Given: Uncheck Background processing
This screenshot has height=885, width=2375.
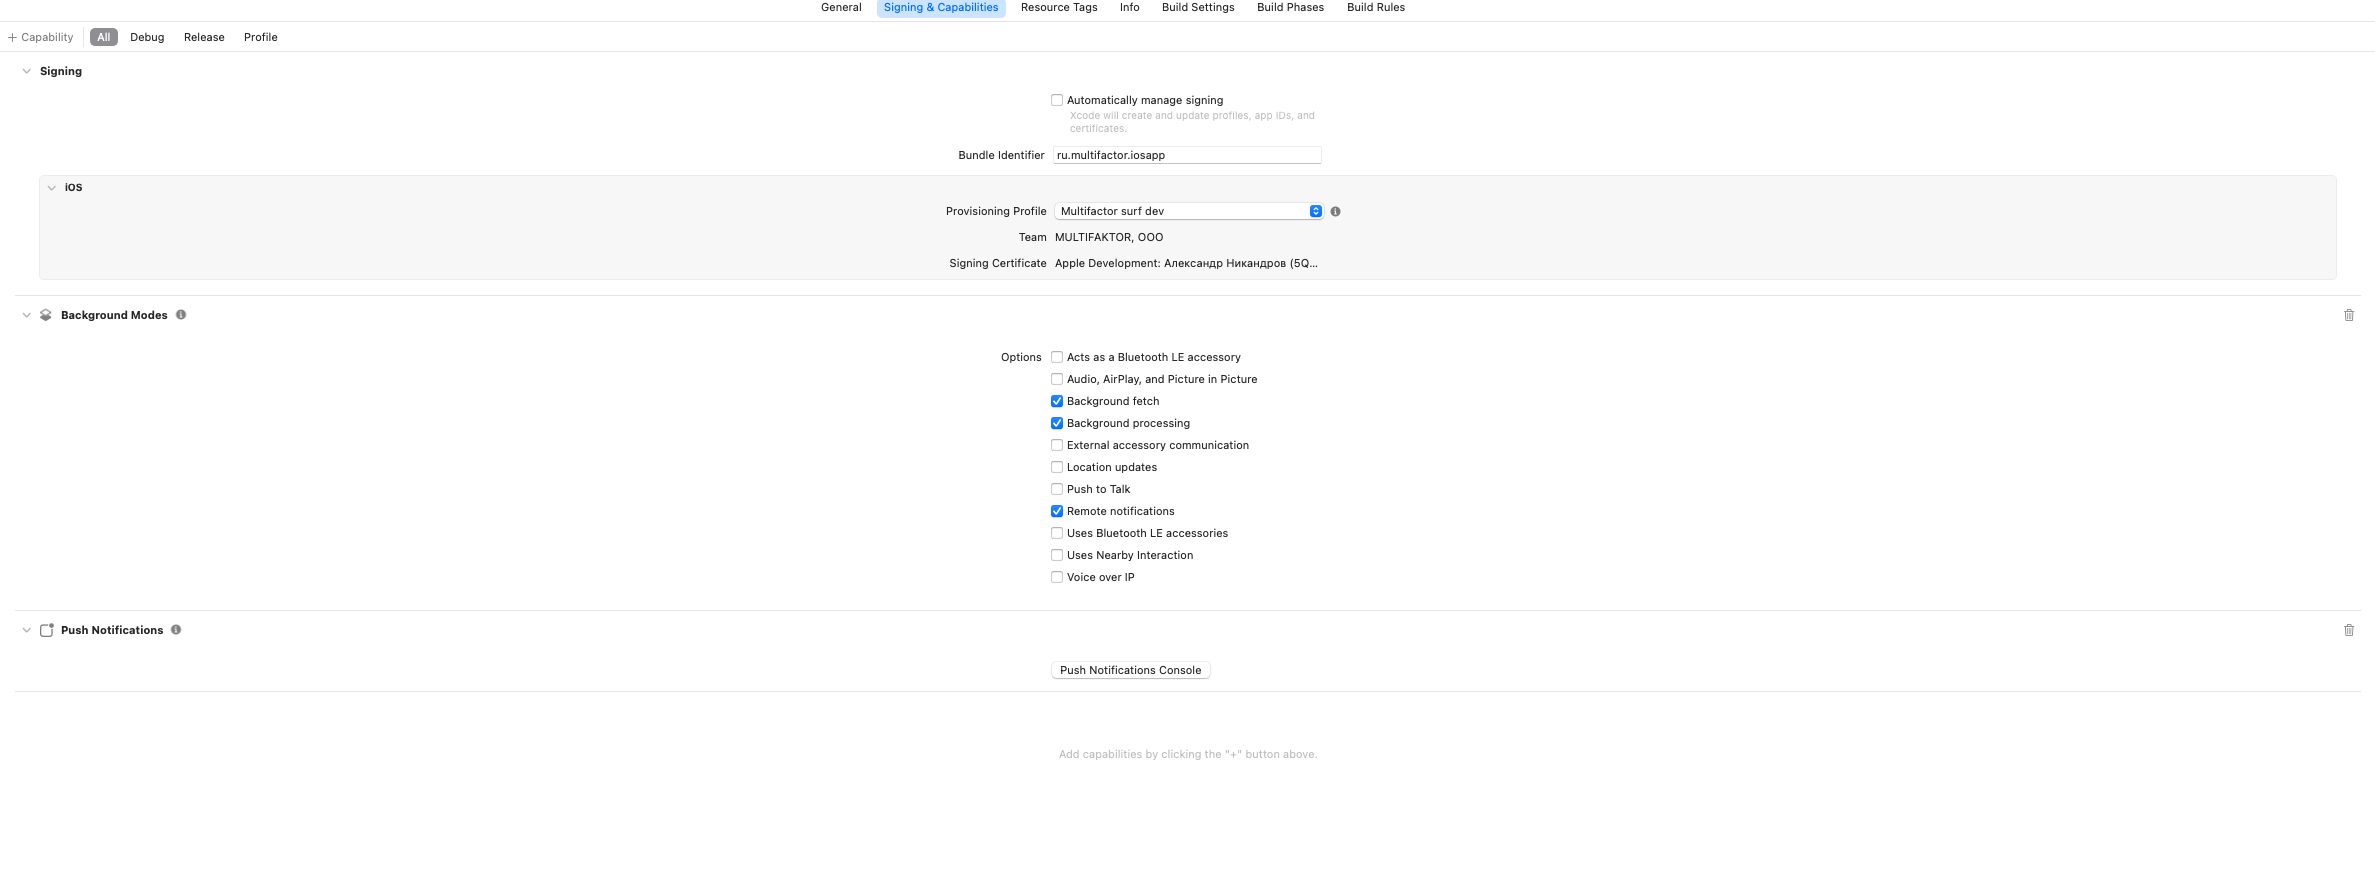Looking at the screenshot, I should click(1057, 423).
